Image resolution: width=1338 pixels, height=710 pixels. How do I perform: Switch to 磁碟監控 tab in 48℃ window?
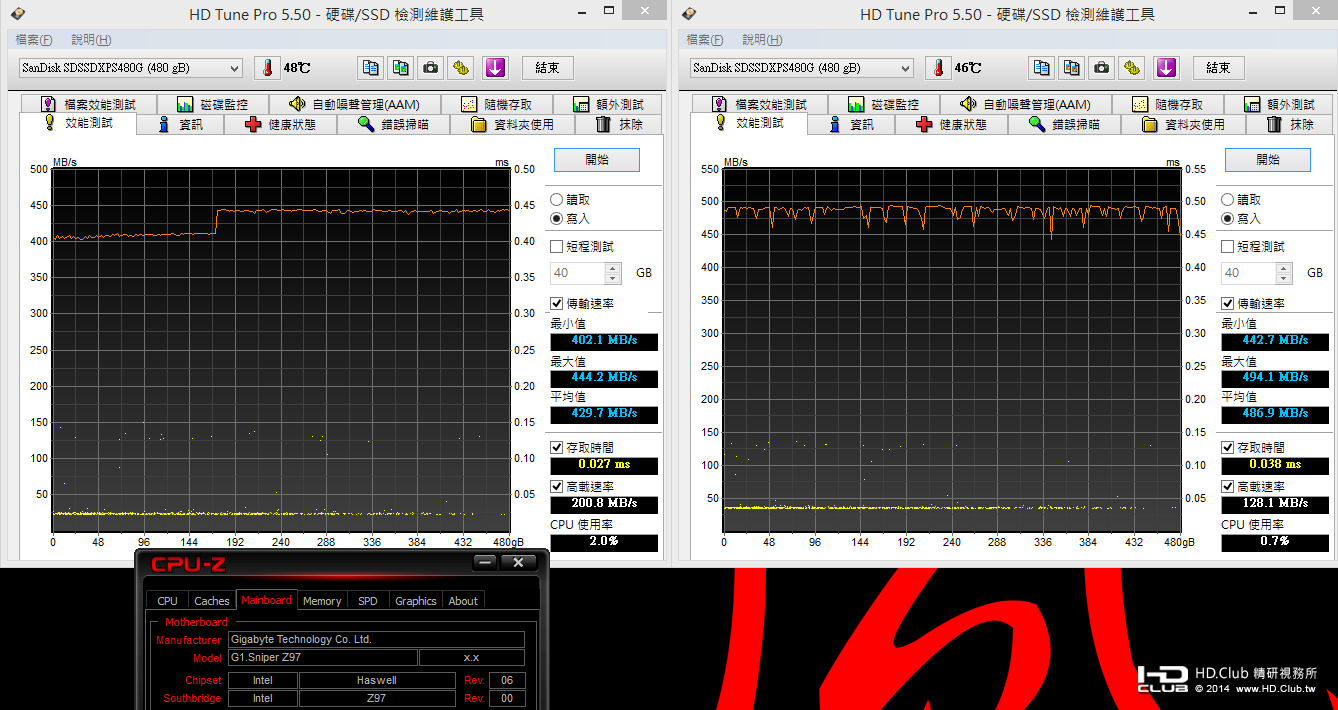211,104
